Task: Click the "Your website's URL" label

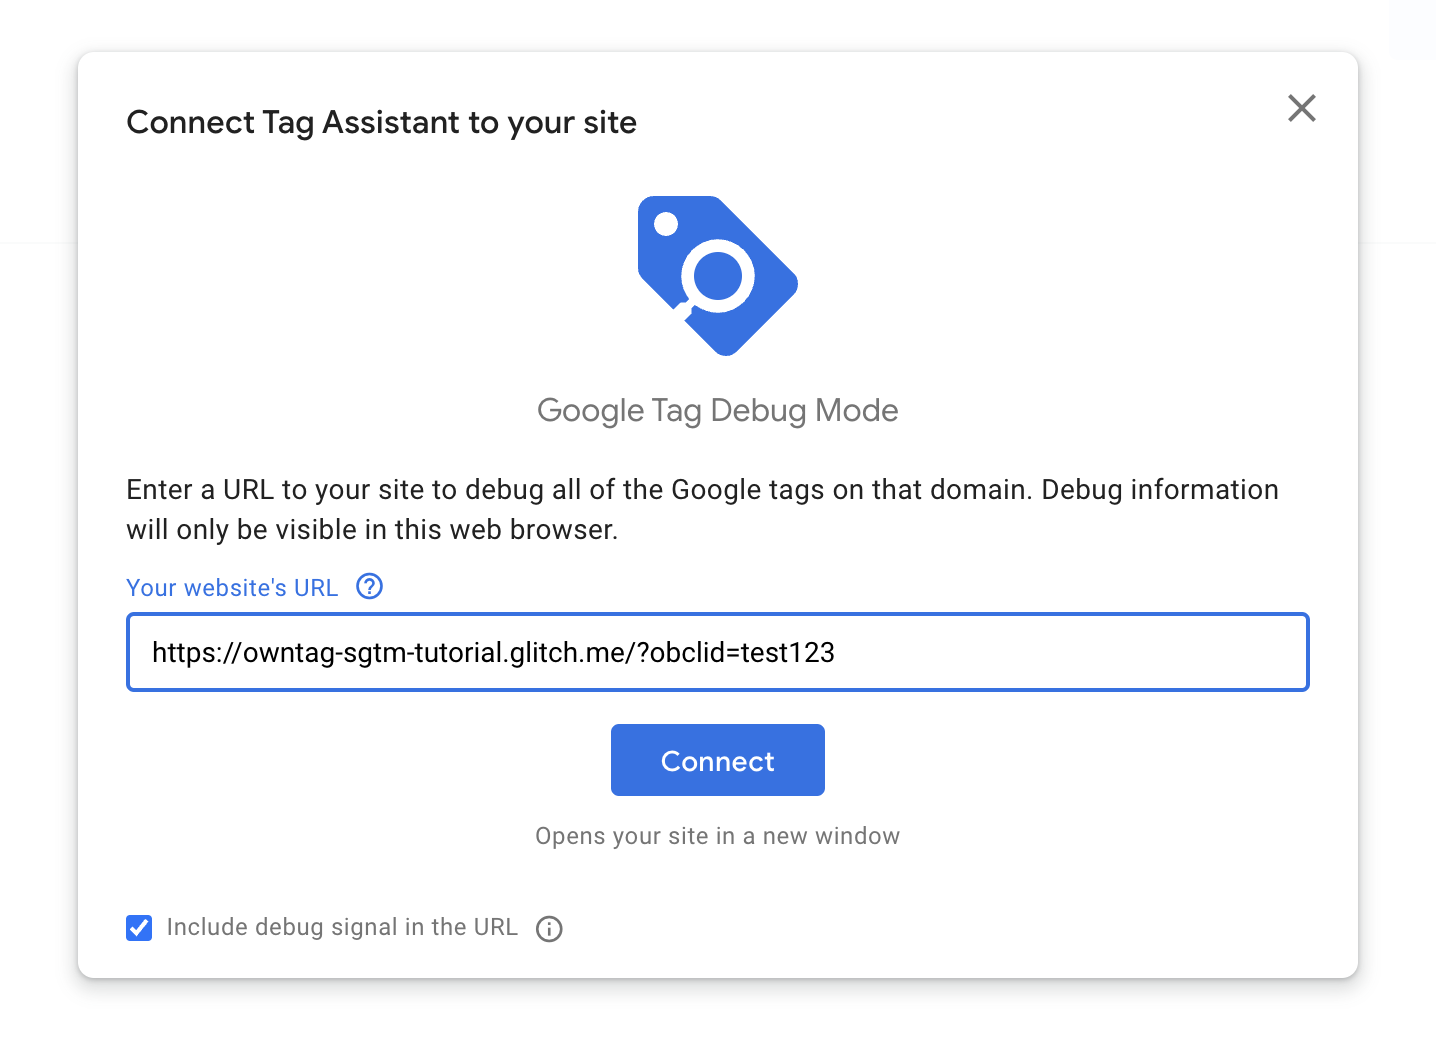Action: coord(232,588)
